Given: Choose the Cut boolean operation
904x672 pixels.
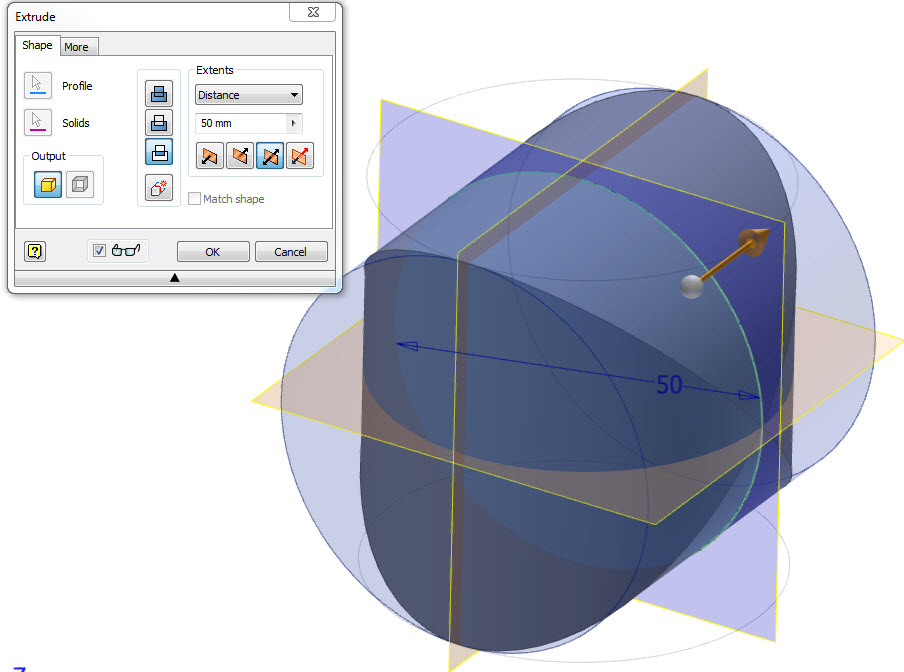Looking at the screenshot, I should 159,123.
